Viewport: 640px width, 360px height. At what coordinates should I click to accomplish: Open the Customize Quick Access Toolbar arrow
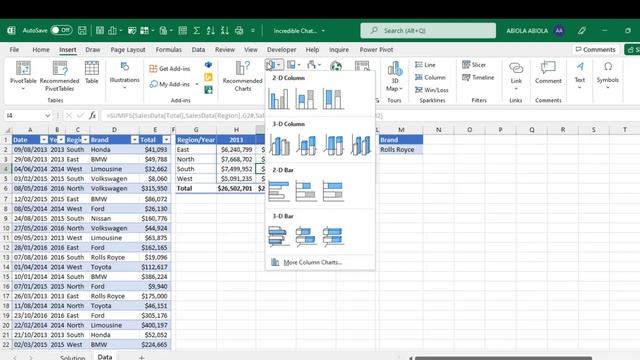click(253, 30)
